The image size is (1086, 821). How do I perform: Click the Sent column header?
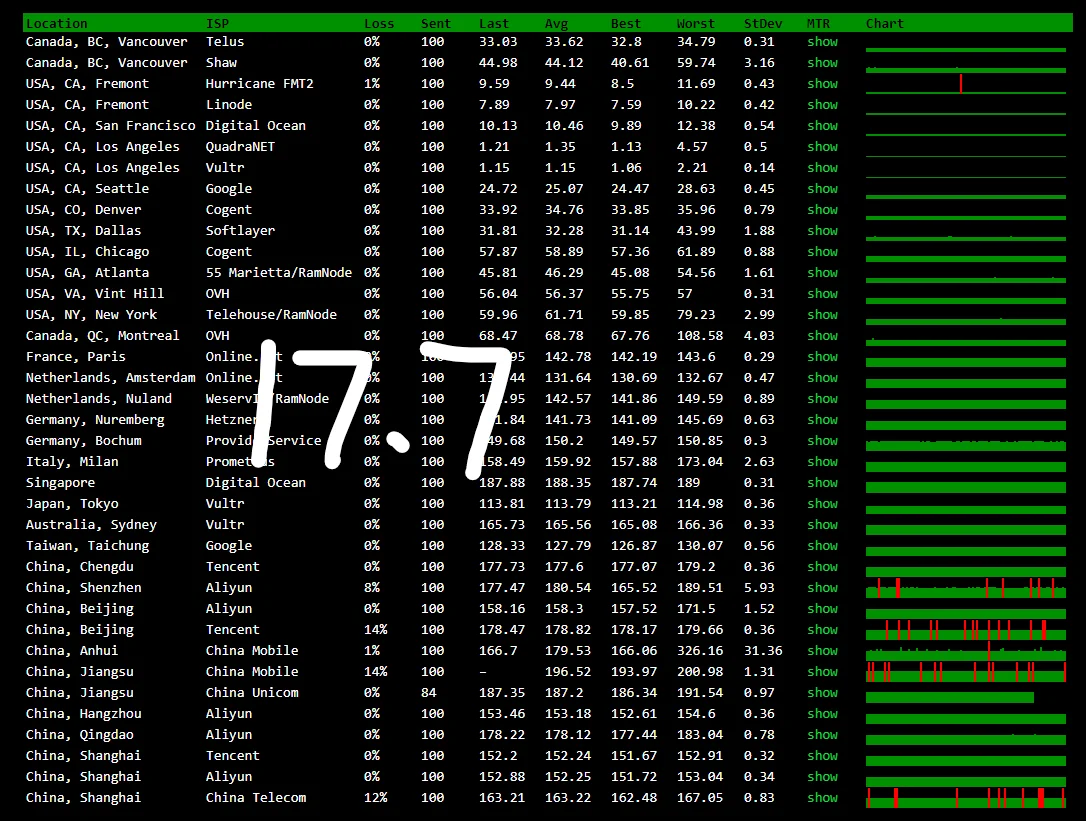click(x=436, y=24)
